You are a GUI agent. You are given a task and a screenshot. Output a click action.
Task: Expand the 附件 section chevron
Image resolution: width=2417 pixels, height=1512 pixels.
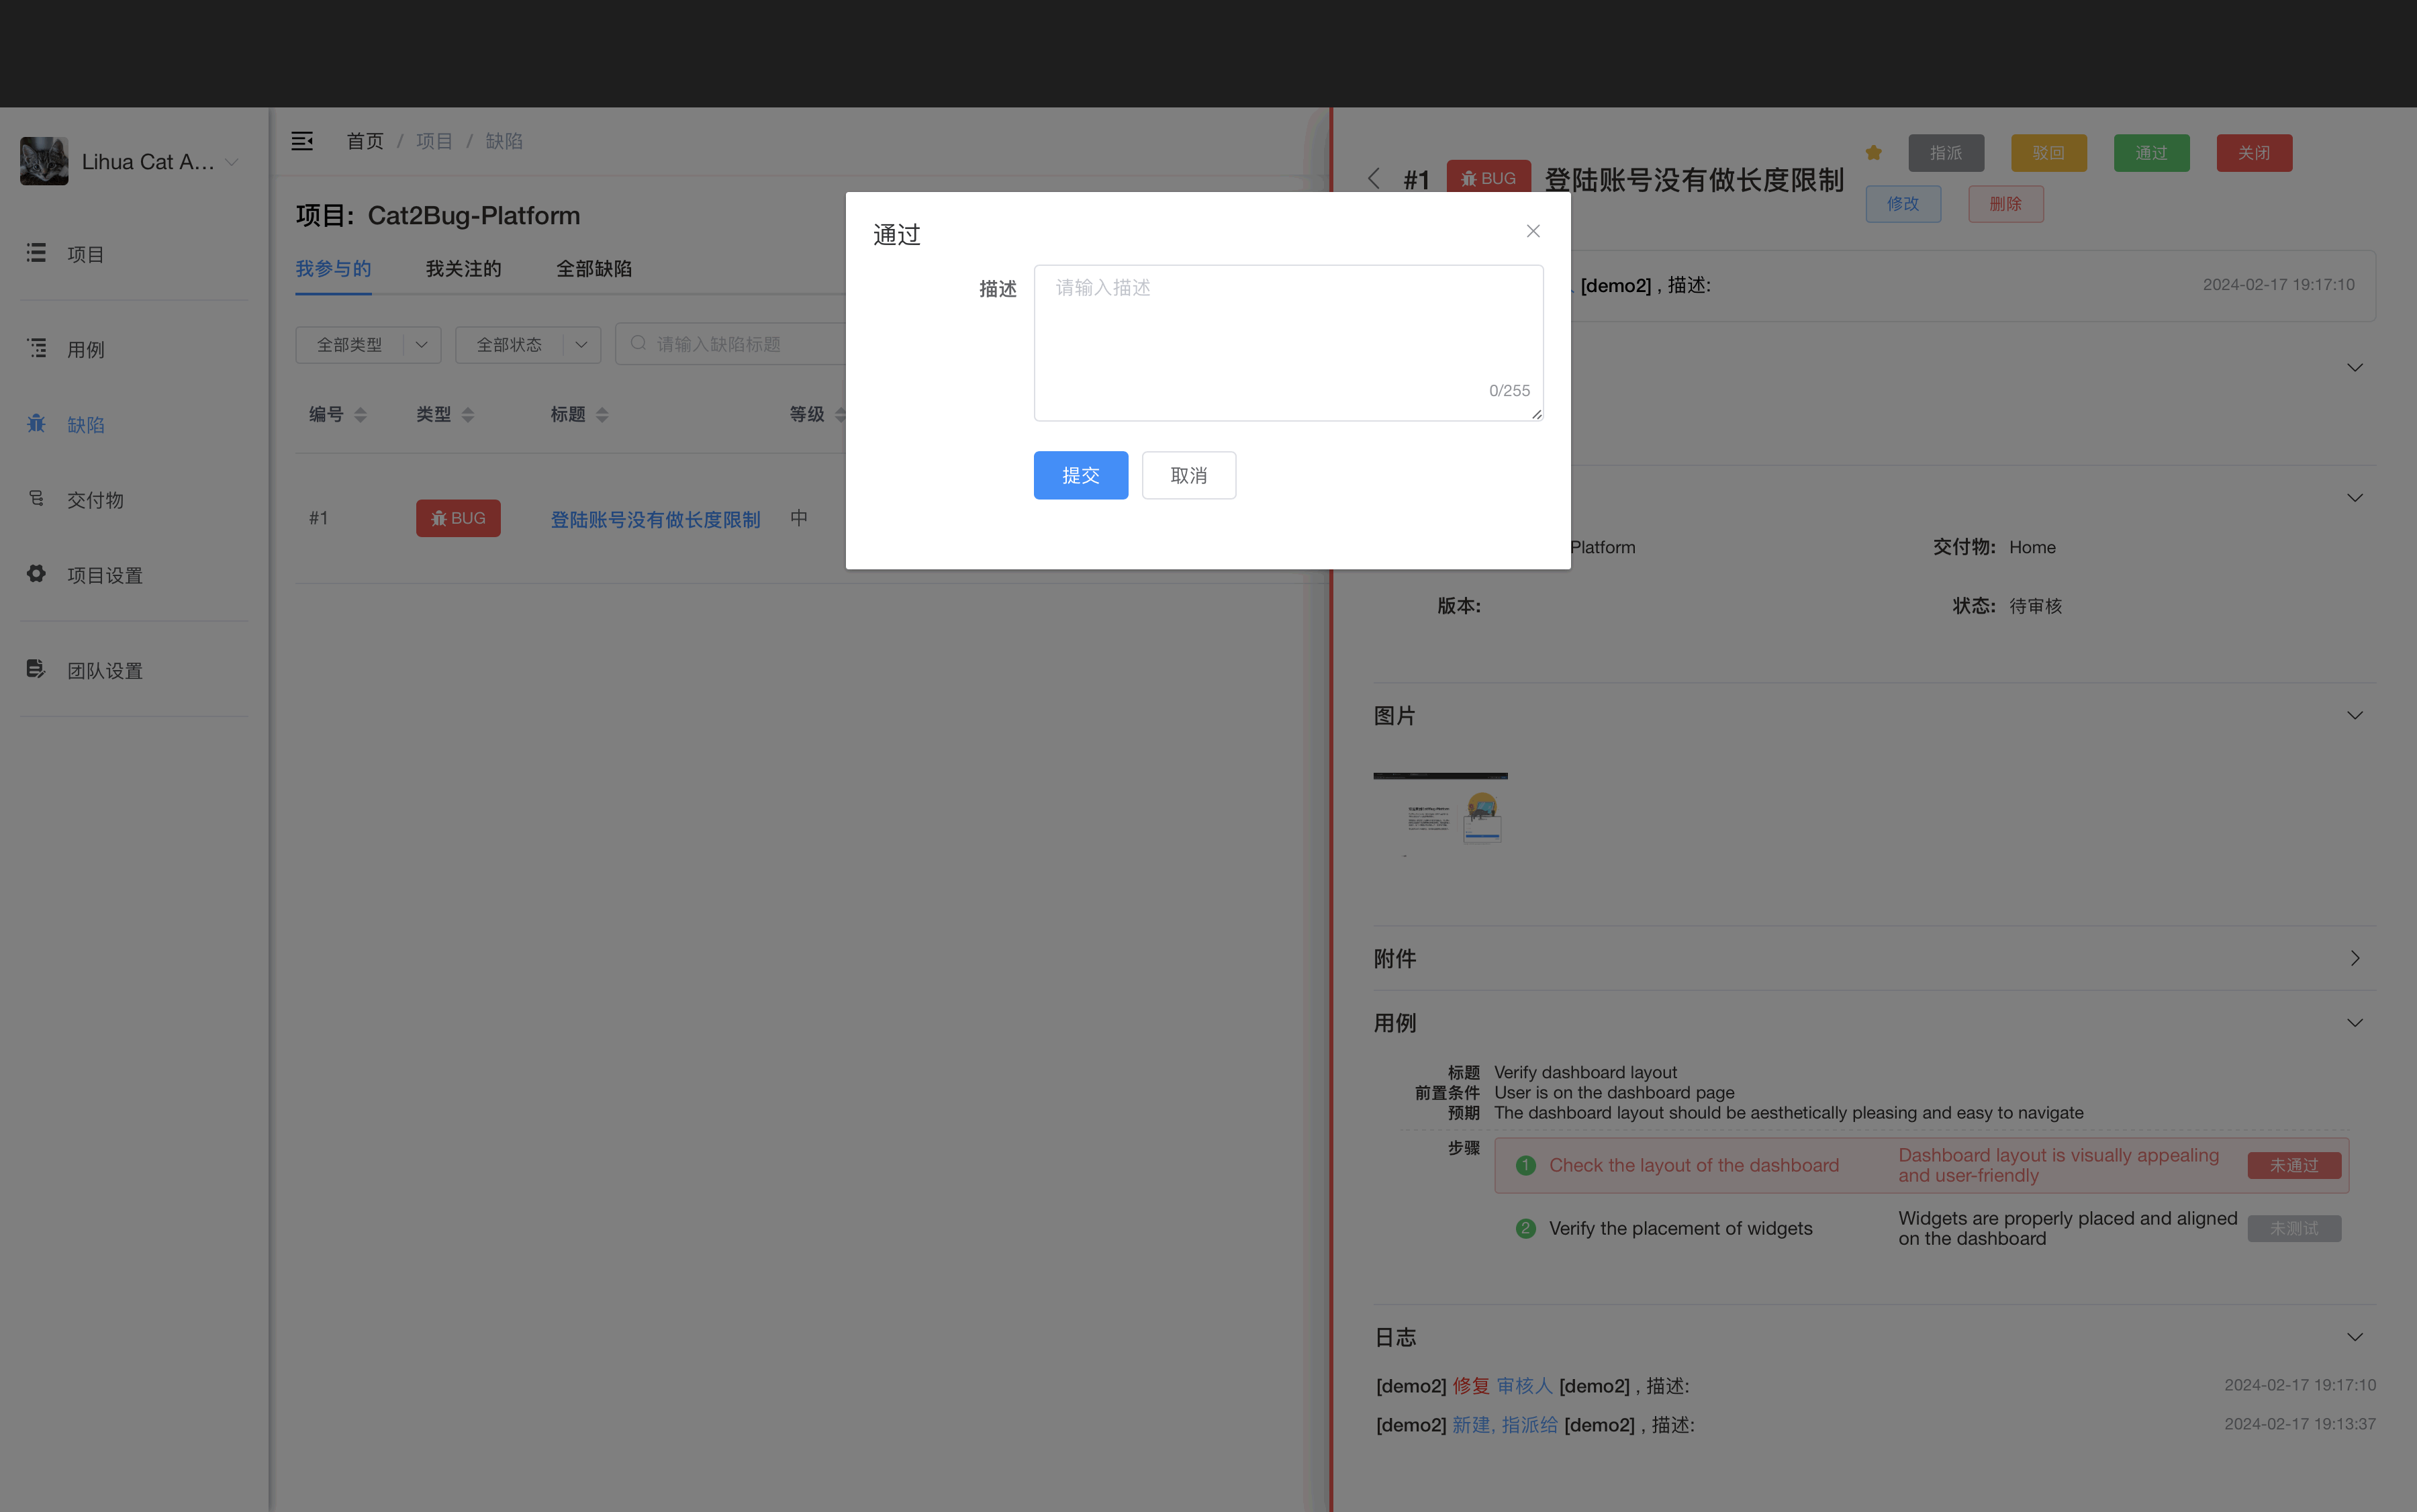click(x=2355, y=958)
